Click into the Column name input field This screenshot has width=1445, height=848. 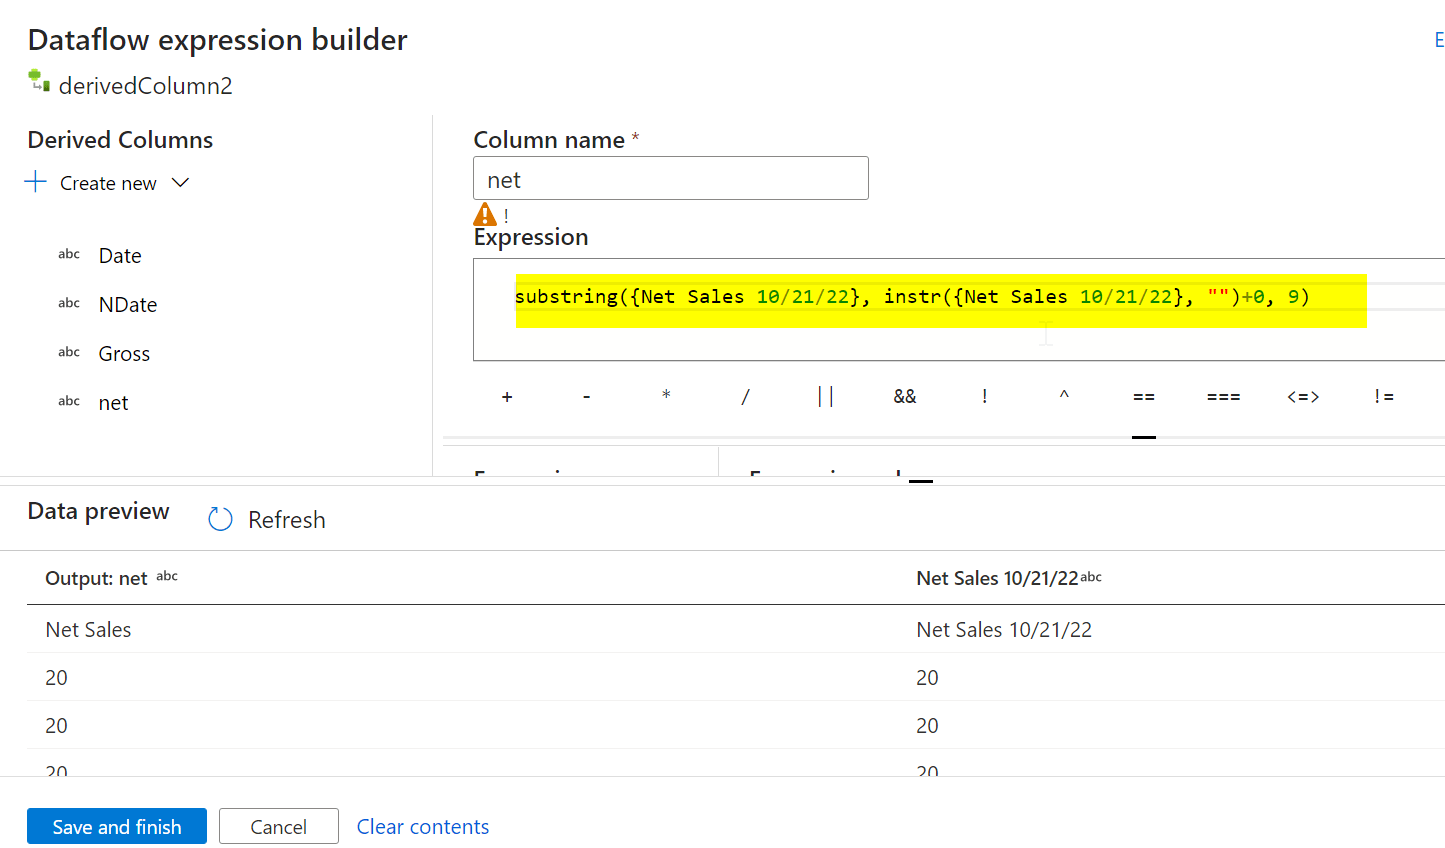tap(670, 179)
